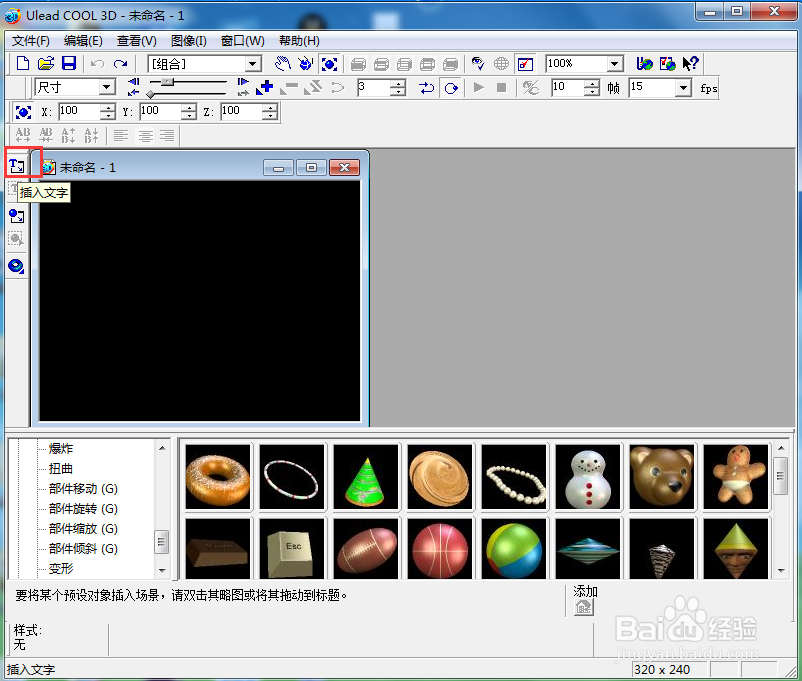Add a key frame with plus icon
This screenshot has height=681, width=802.
(264, 87)
